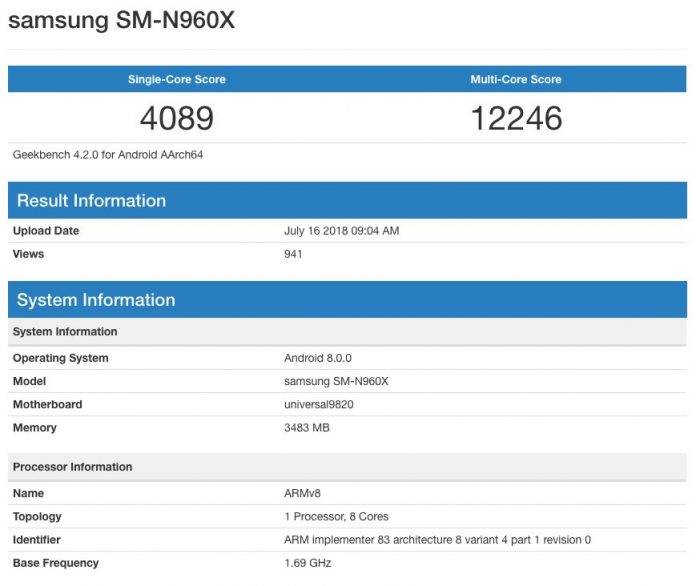Click the value 'Android 8.0.0'

(x=318, y=358)
